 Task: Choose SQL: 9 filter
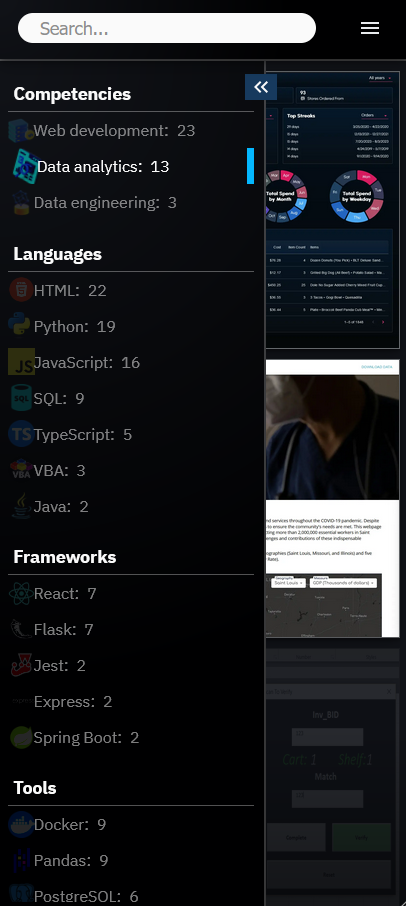[x=131, y=398]
